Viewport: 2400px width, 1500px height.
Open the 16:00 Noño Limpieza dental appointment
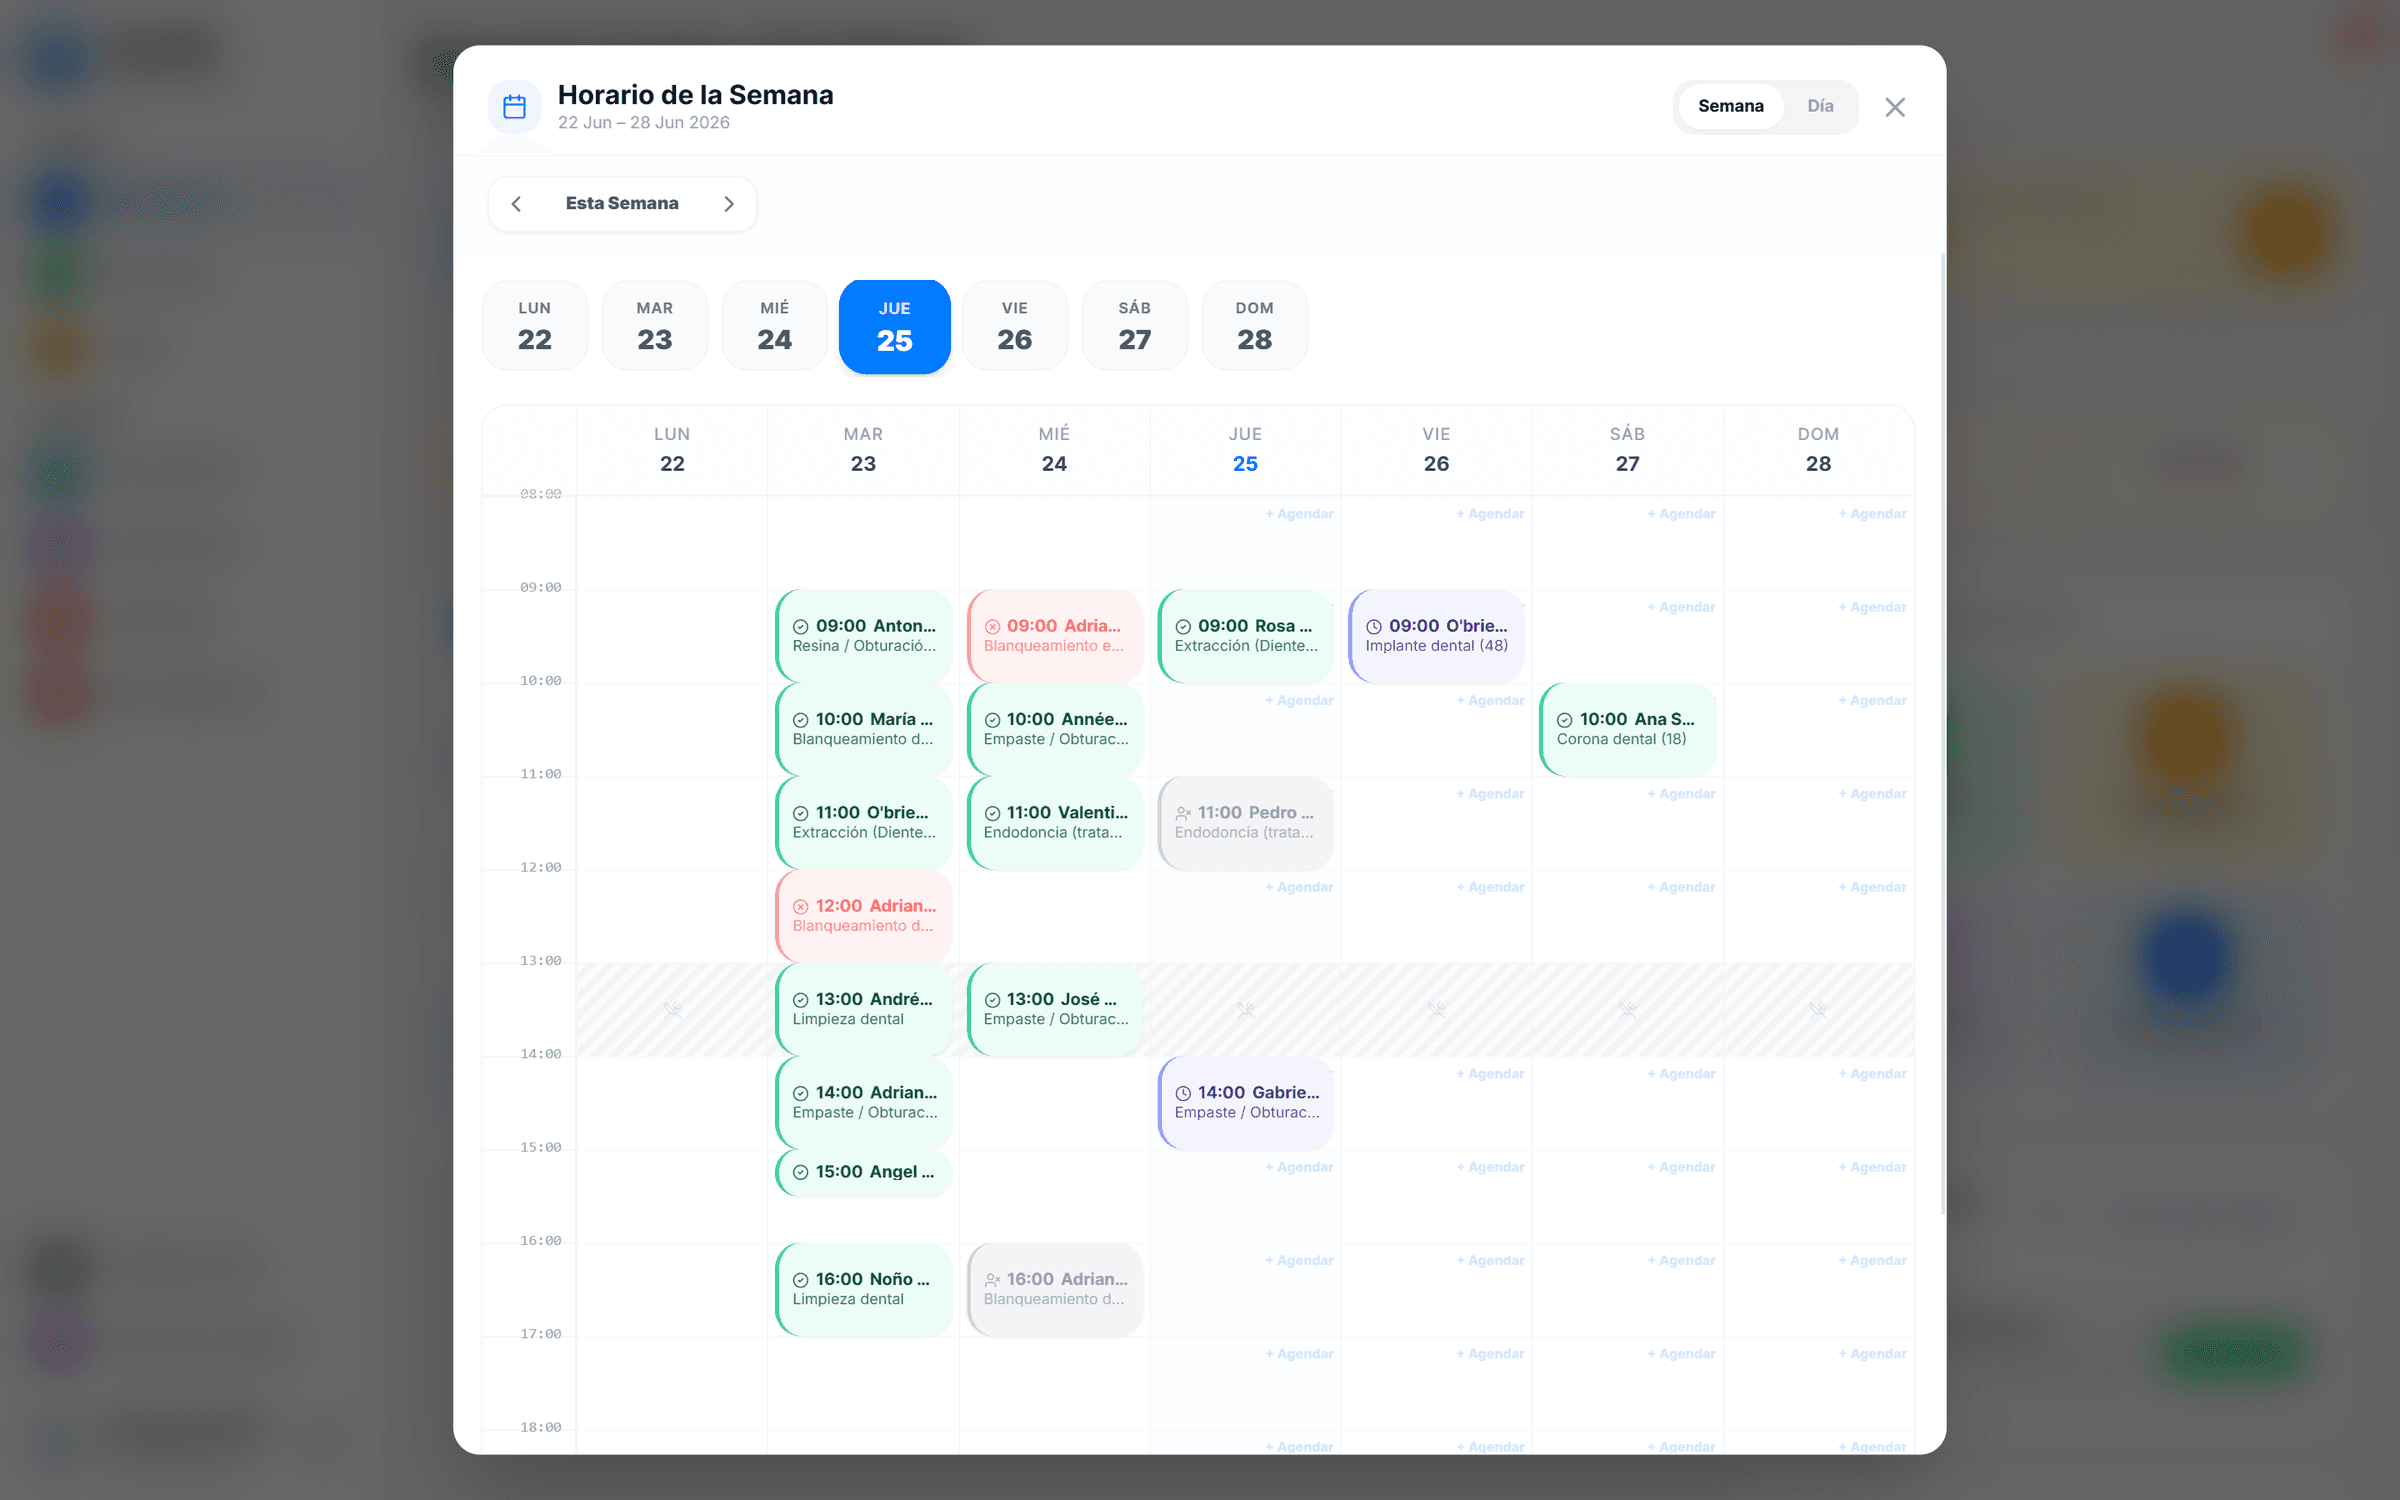(x=864, y=1289)
